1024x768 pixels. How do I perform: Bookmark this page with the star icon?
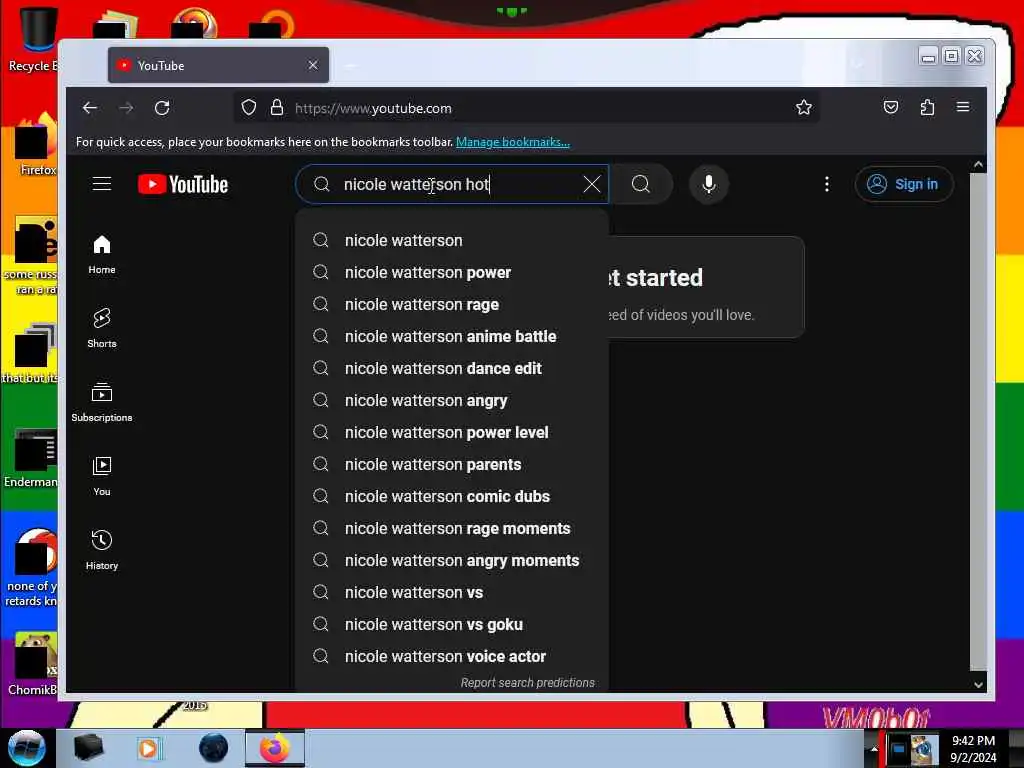click(804, 107)
